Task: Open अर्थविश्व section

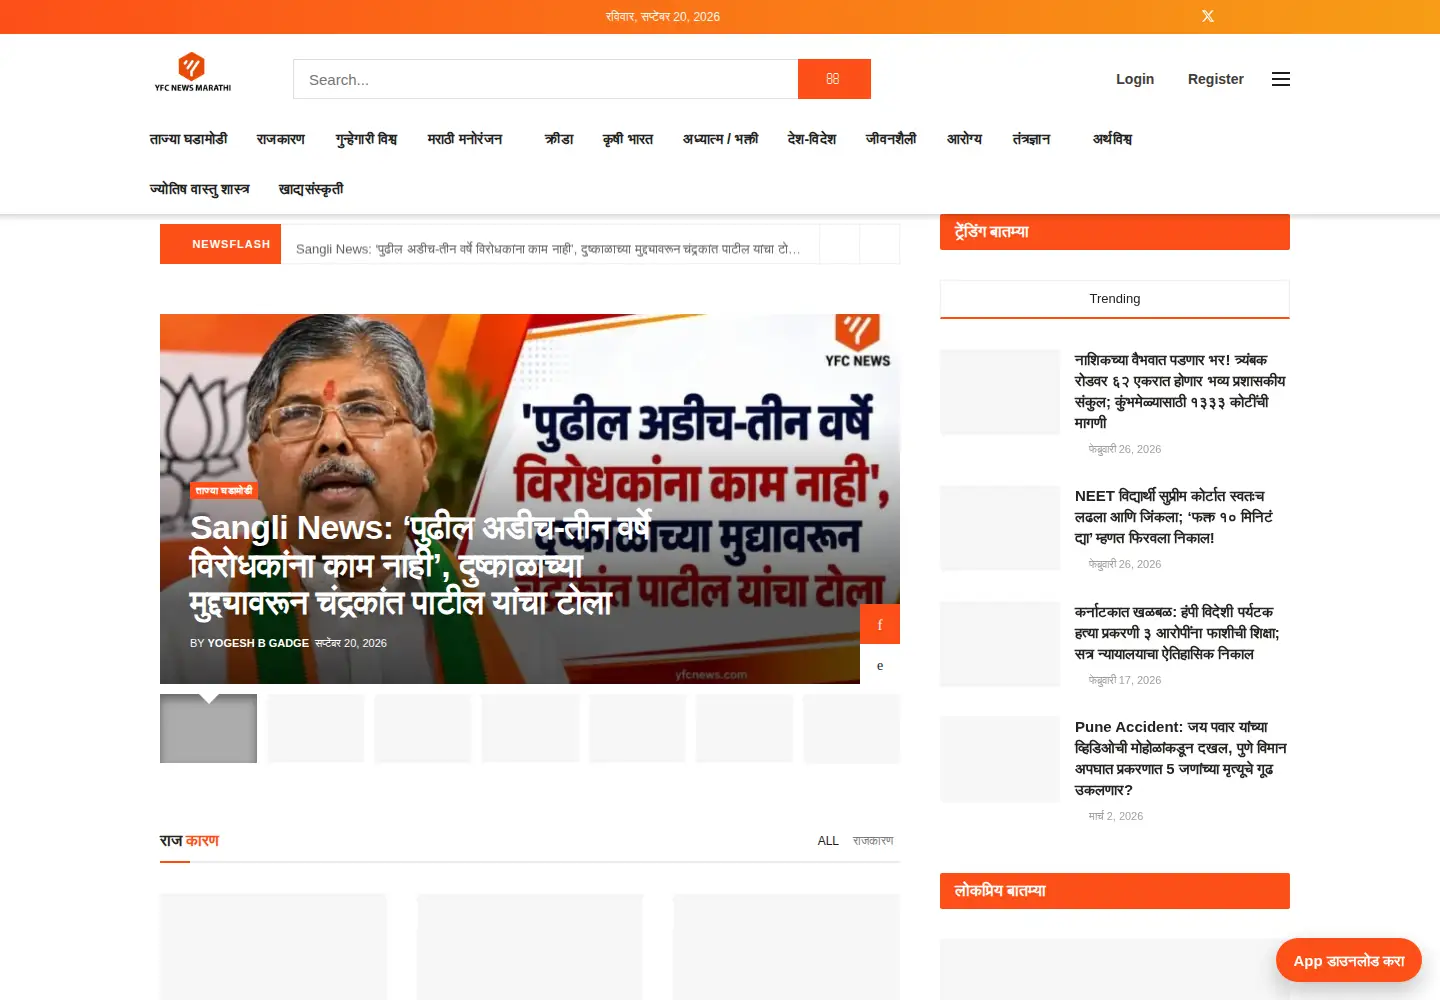Action: 1113,139
